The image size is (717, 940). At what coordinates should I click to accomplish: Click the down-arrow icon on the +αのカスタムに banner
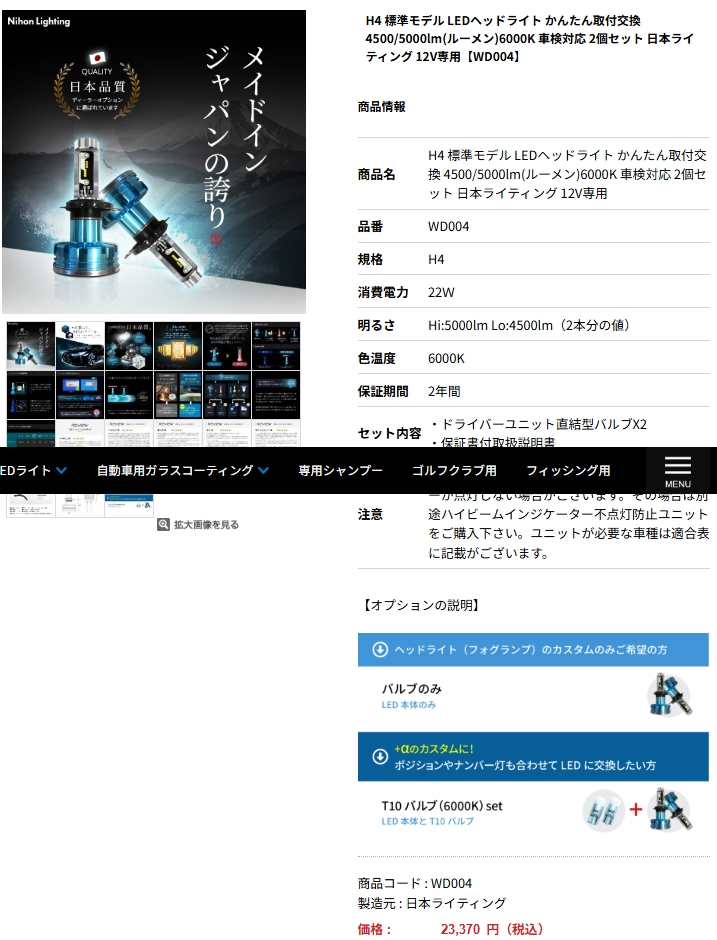380,756
